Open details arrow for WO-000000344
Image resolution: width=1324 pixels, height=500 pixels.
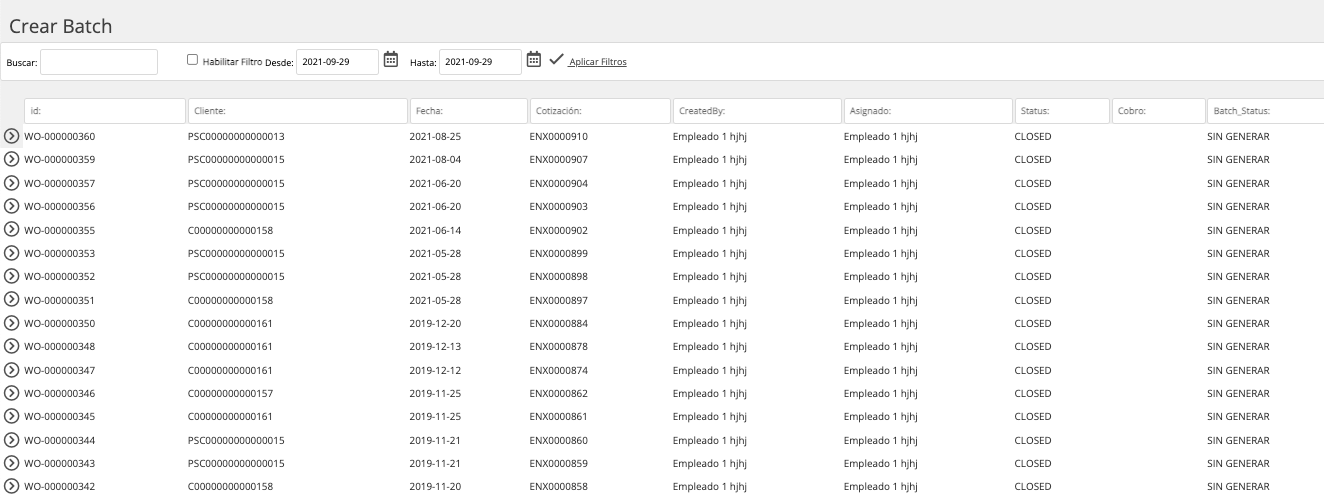coord(12,440)
